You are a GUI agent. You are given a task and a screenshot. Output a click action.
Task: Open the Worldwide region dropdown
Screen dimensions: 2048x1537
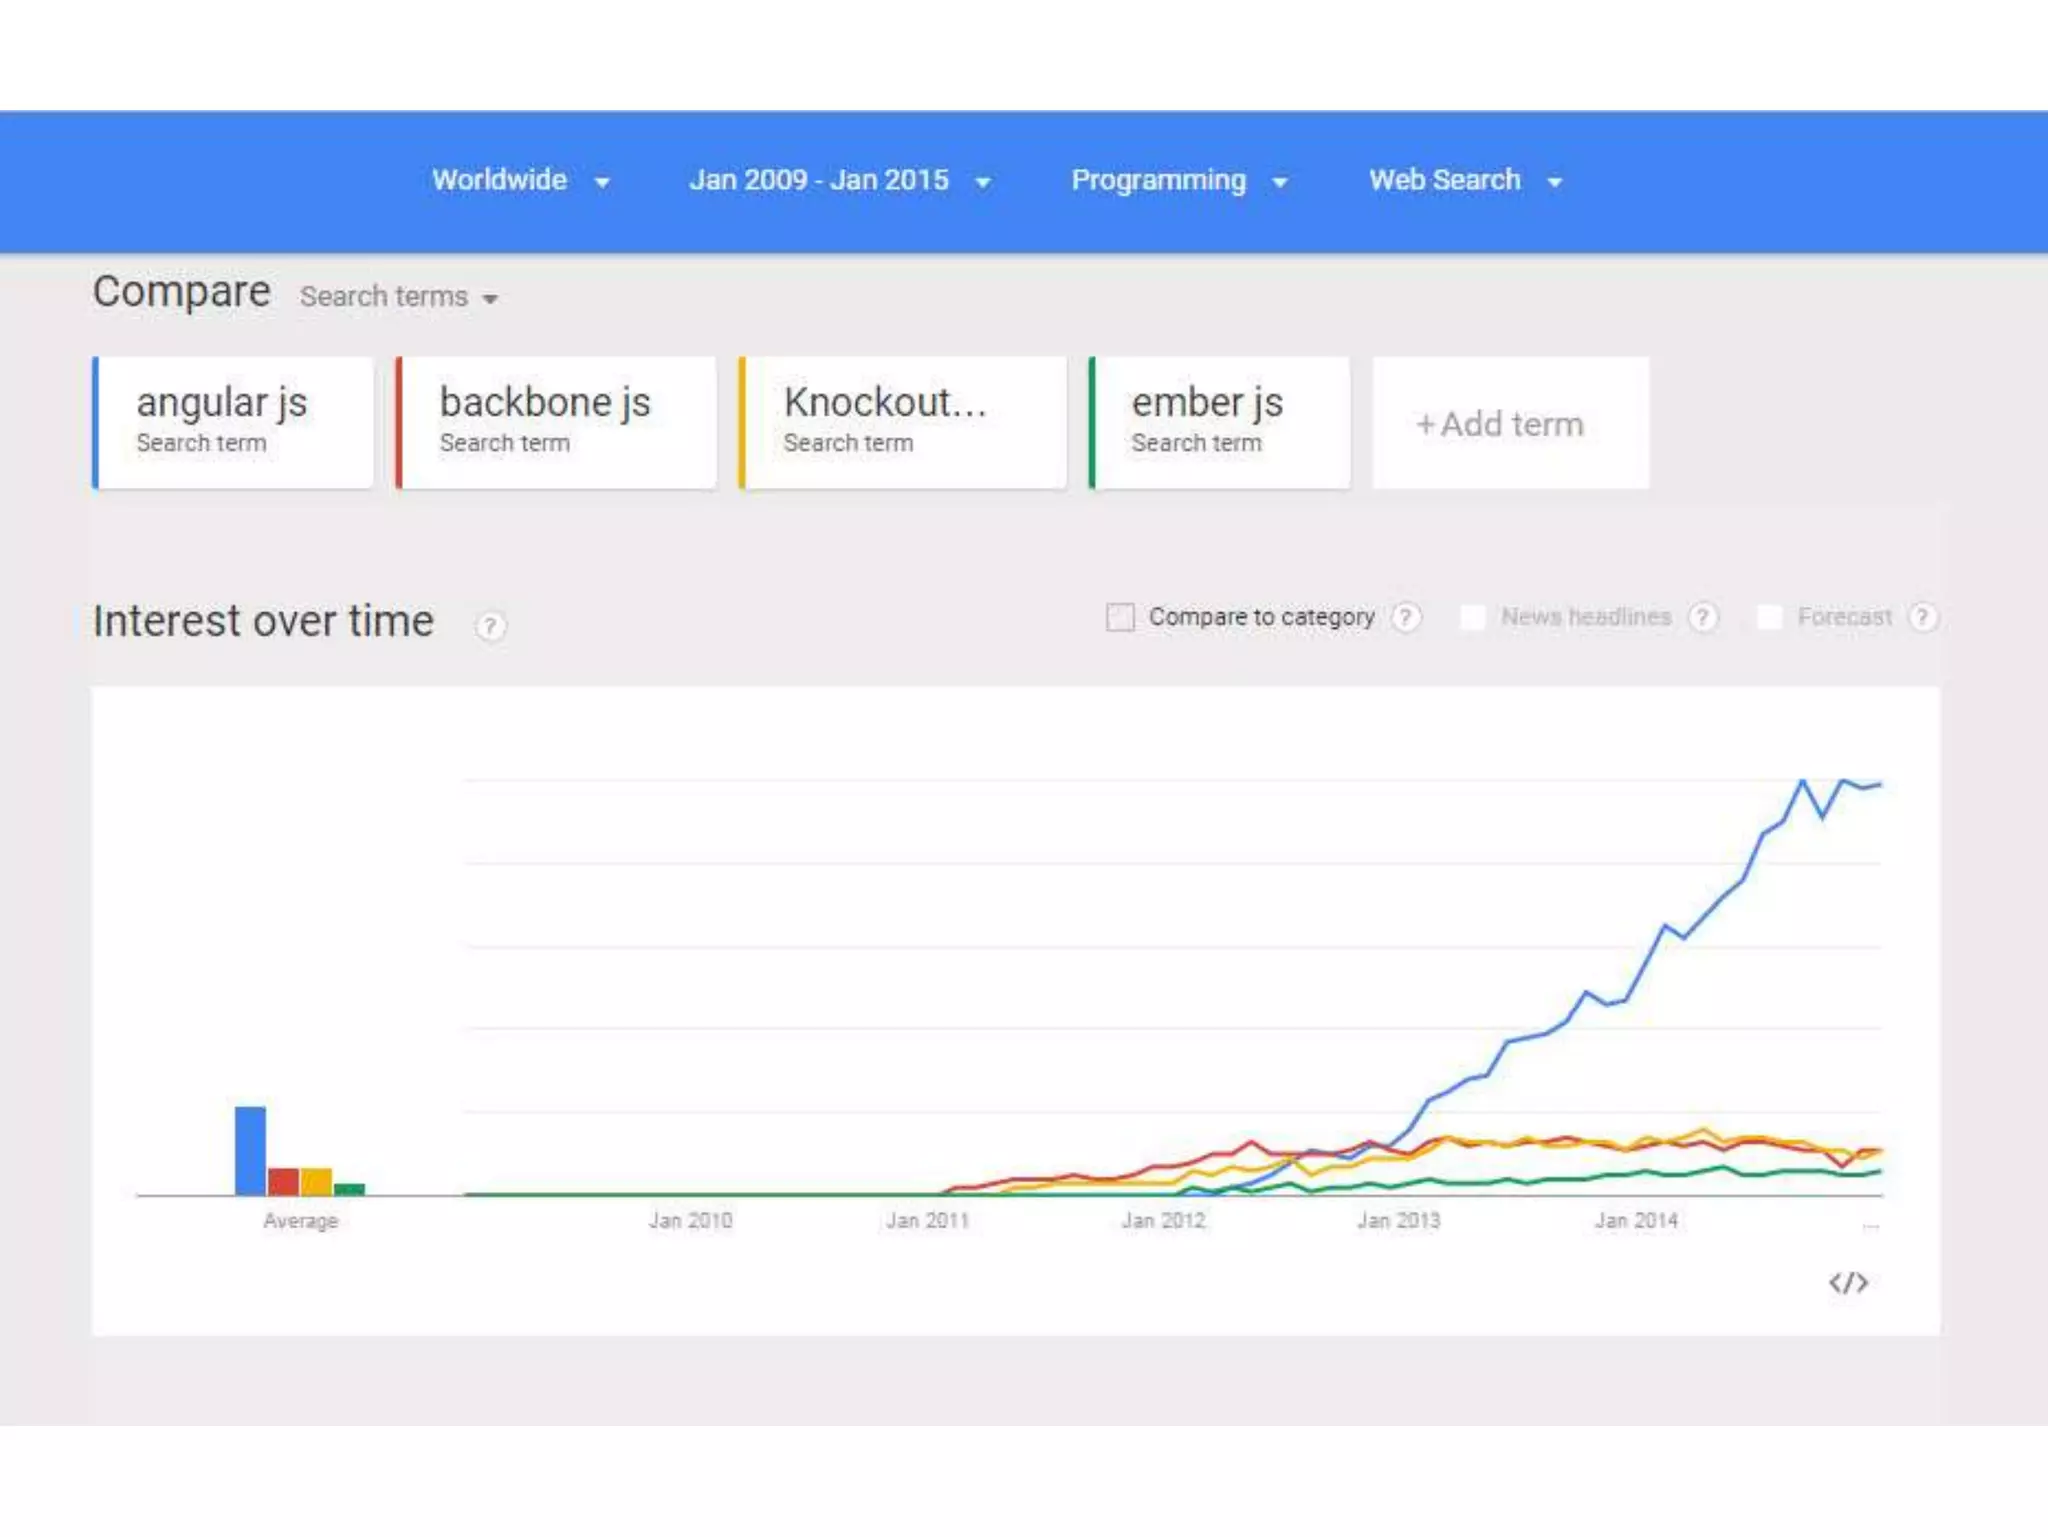point(520,181)
